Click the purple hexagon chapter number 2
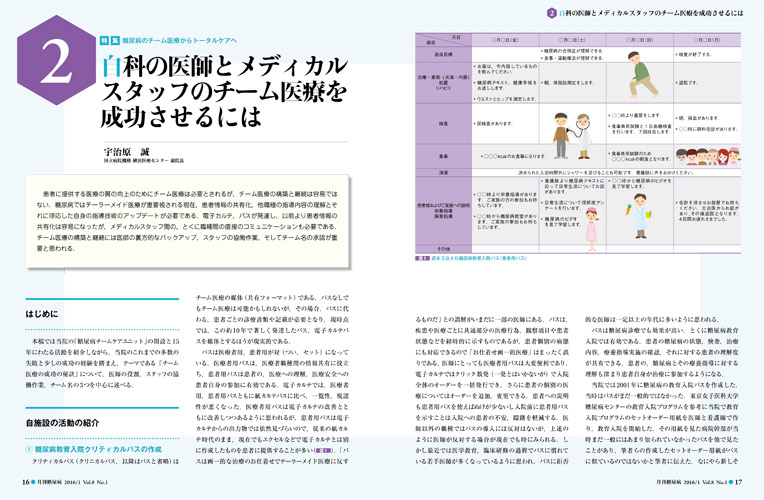 tap(56, 60)
